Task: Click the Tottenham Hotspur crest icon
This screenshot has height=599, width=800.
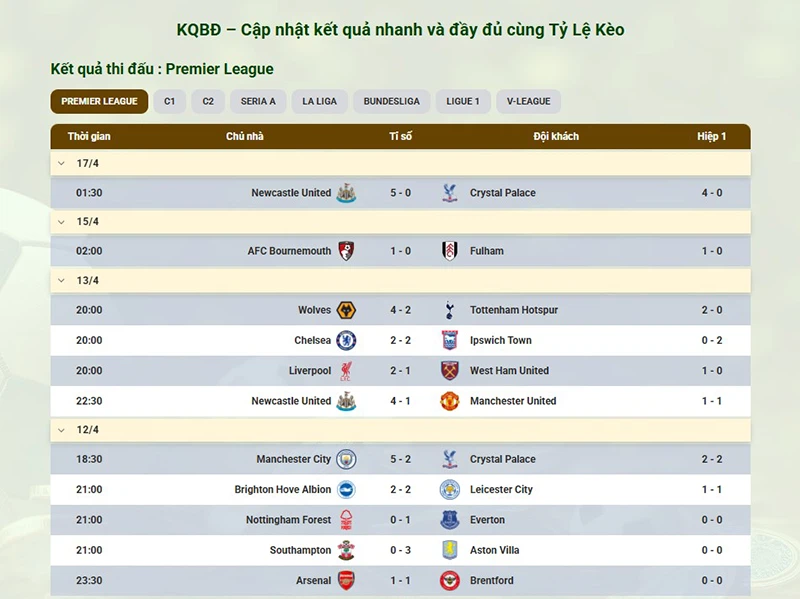Action: [x=449, y=310]
